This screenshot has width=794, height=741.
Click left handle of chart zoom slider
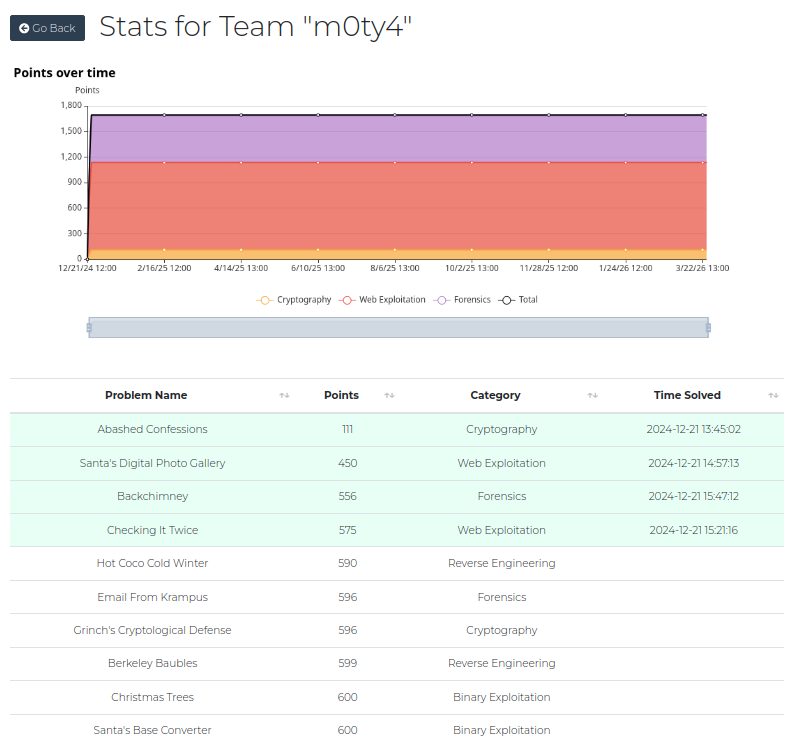coord(89,327)
